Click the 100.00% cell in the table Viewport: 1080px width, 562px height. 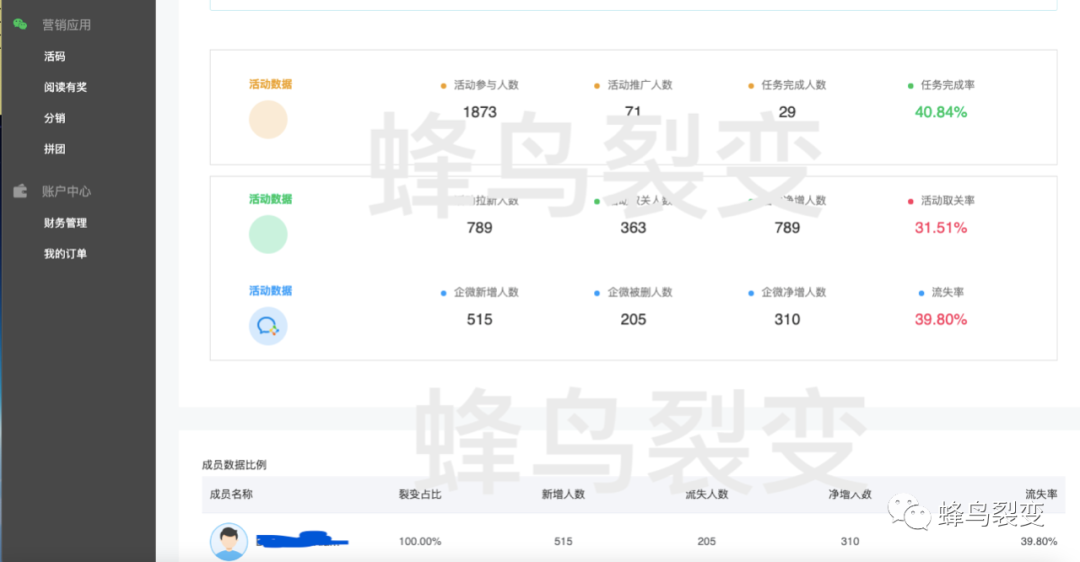(x=419, y=541)
